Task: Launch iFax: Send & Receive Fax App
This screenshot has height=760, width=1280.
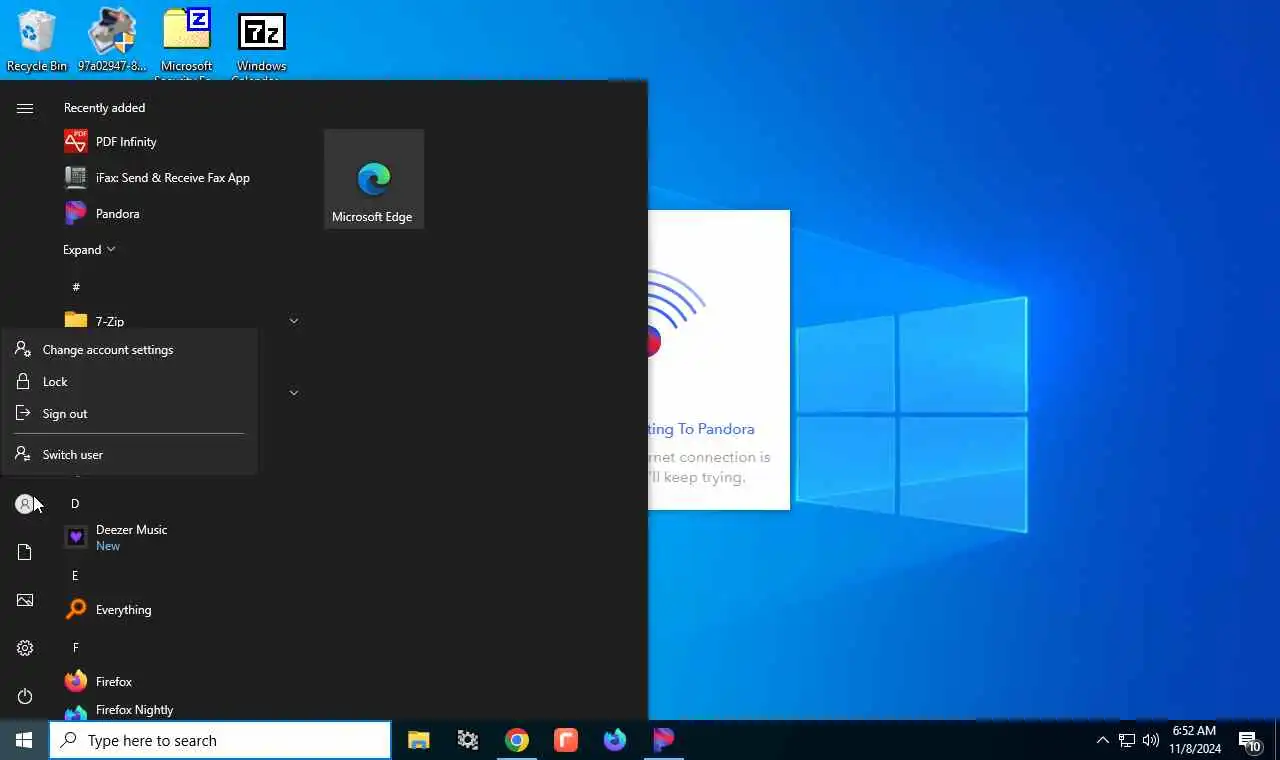Action: click(x=180, y=178)
